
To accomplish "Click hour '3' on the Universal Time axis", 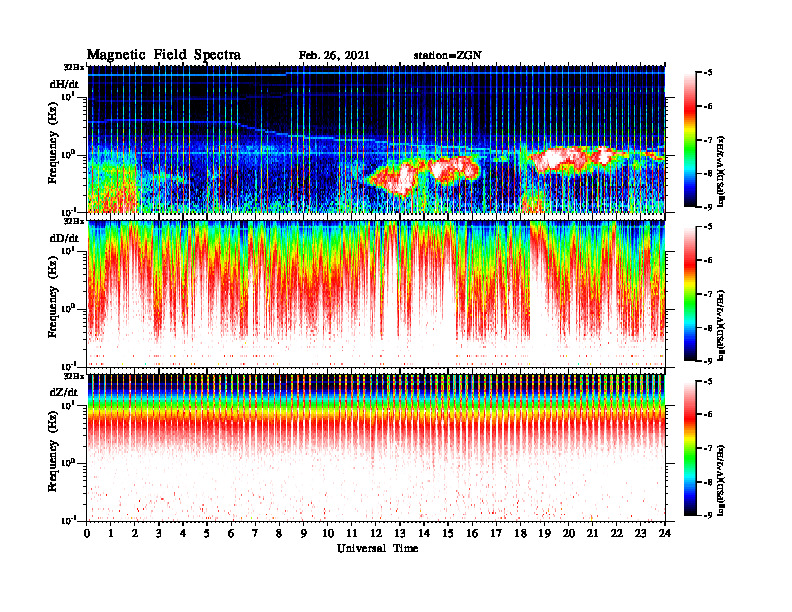I will 159,533.
